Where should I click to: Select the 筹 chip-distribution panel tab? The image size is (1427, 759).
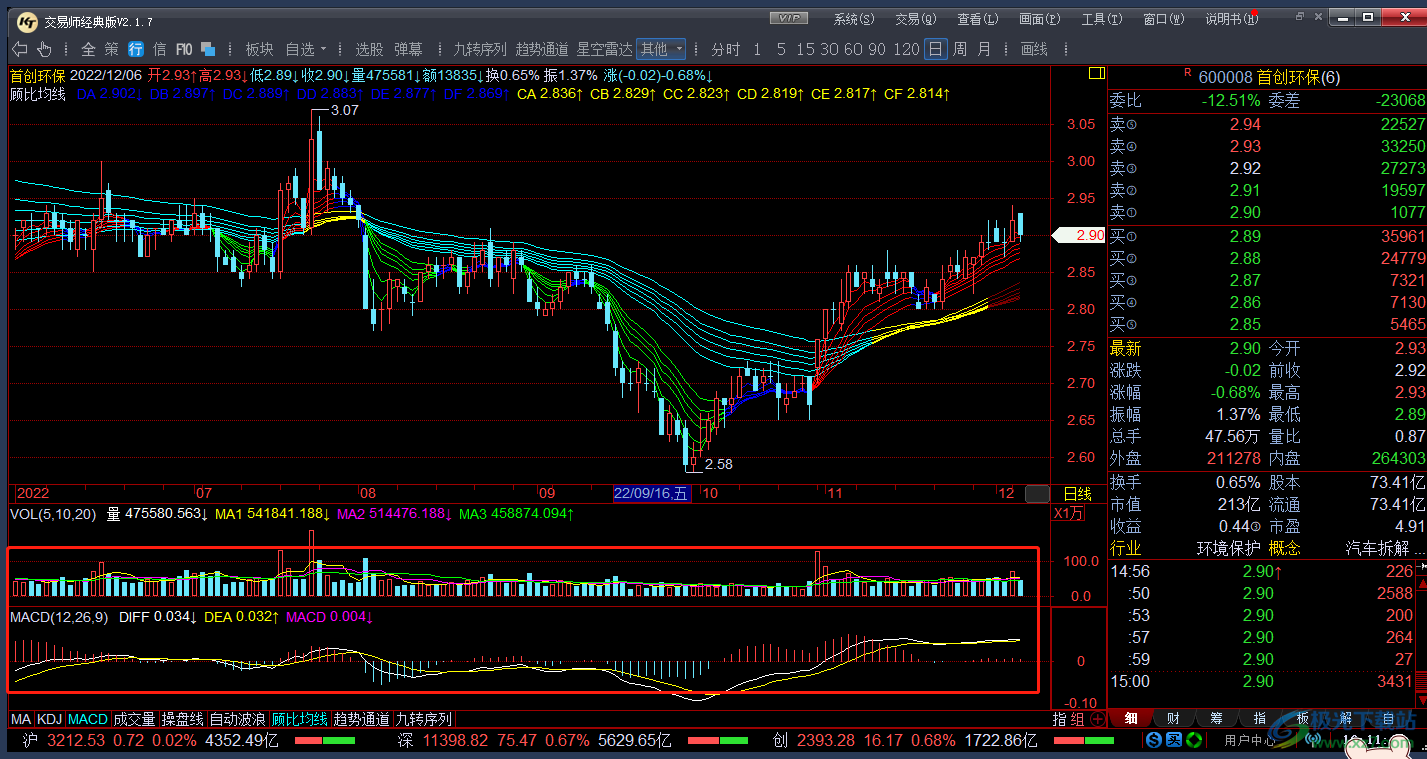pyautogui.click(x=1216, y=718)
